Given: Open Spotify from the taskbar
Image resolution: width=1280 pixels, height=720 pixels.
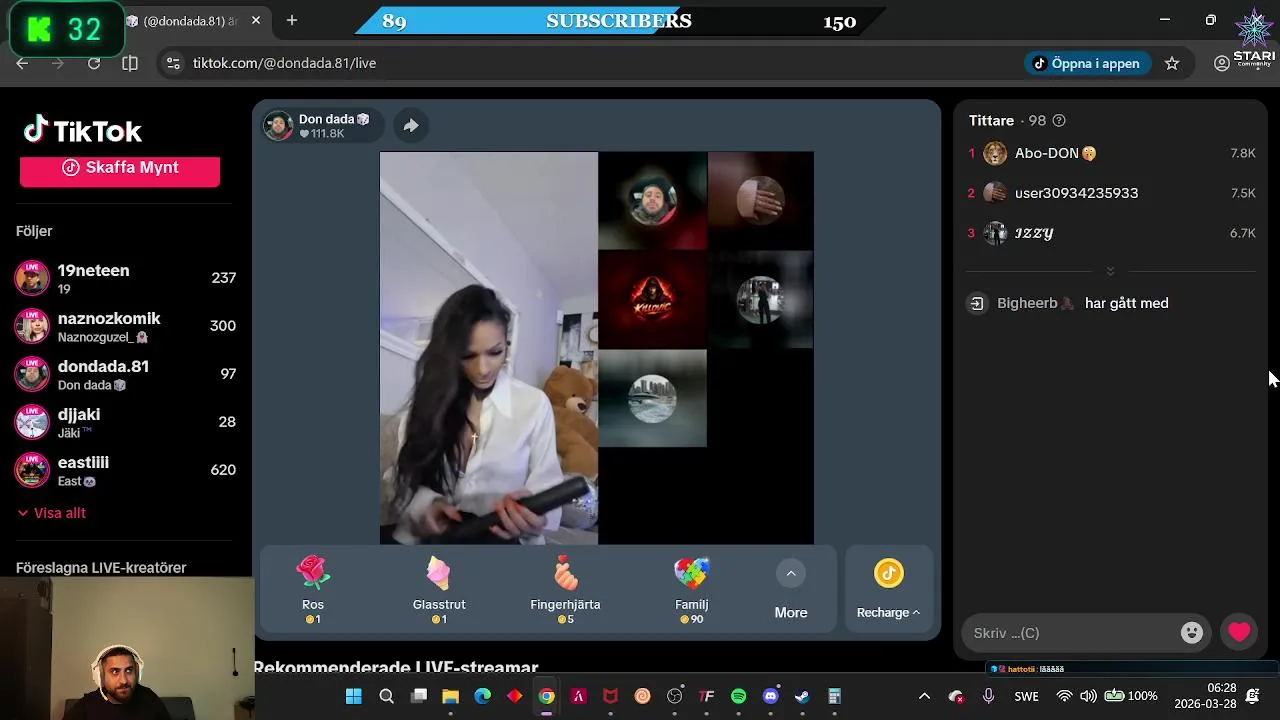Looking at the screenshot, I should [738, 696].
